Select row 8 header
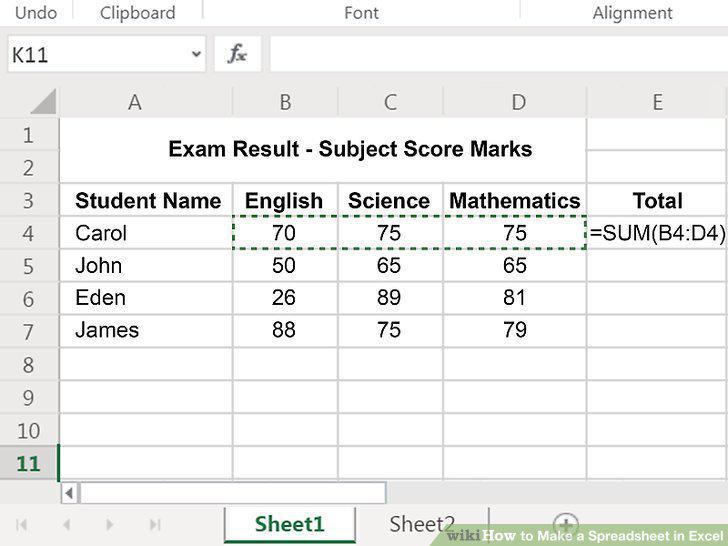Viewport: 728px width, 546px height. point(29,364)
